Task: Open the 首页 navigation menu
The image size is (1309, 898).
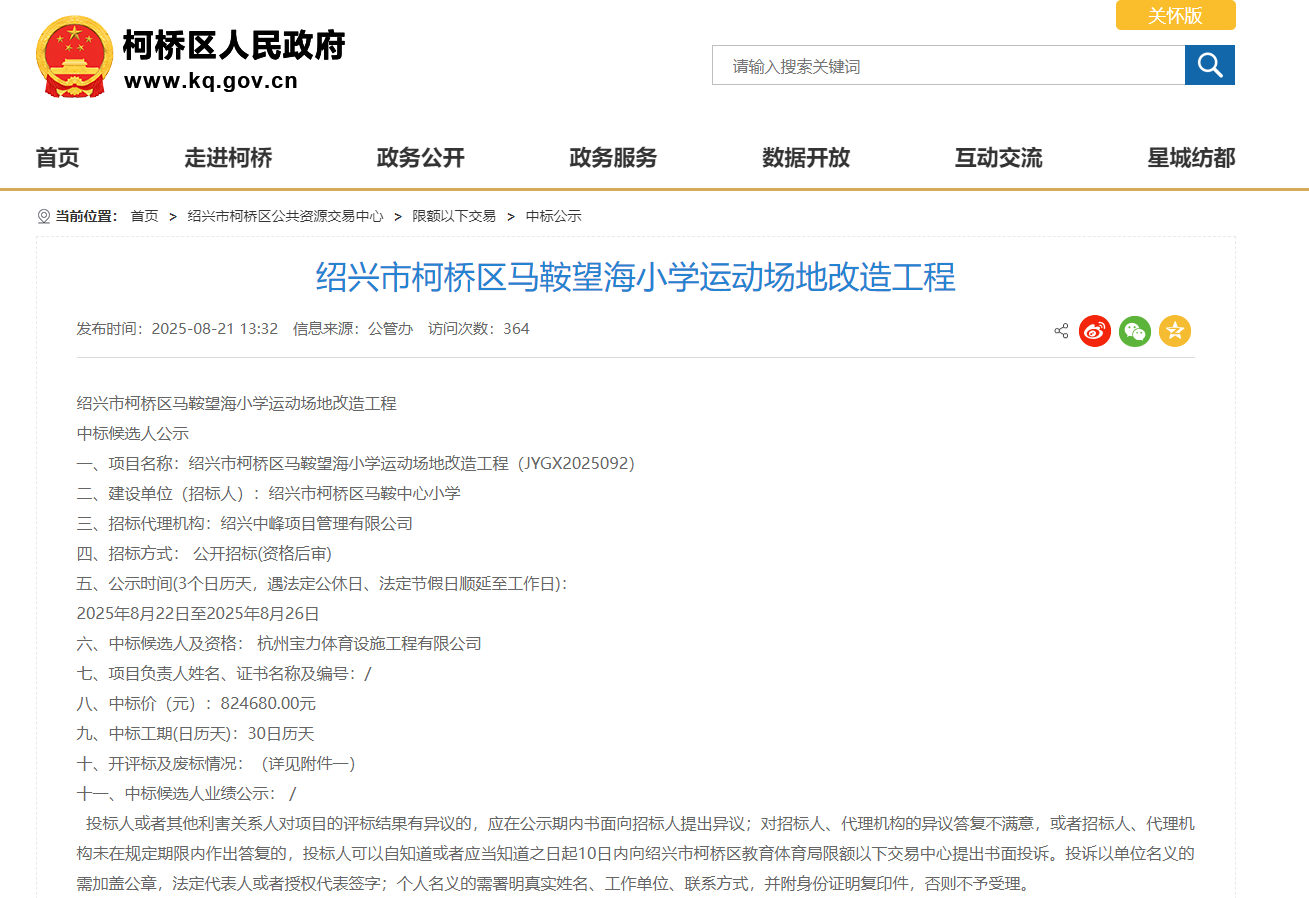Action: (58, 158)
